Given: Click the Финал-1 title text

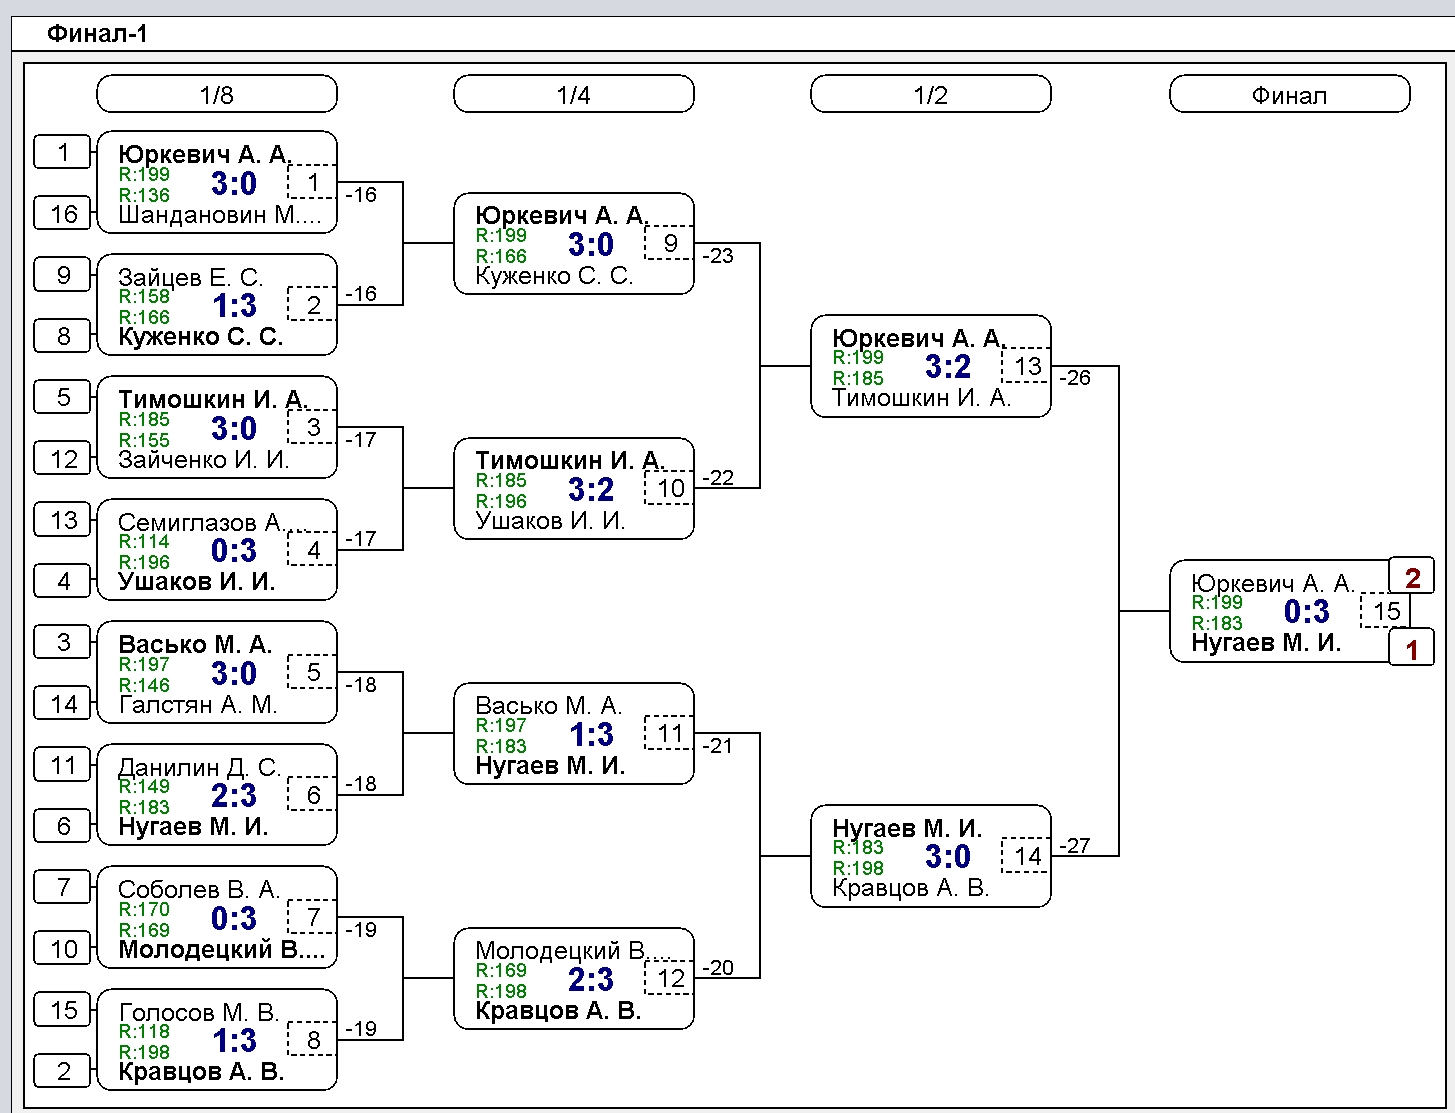Looking at the screenshot, I should pos(98,34).
